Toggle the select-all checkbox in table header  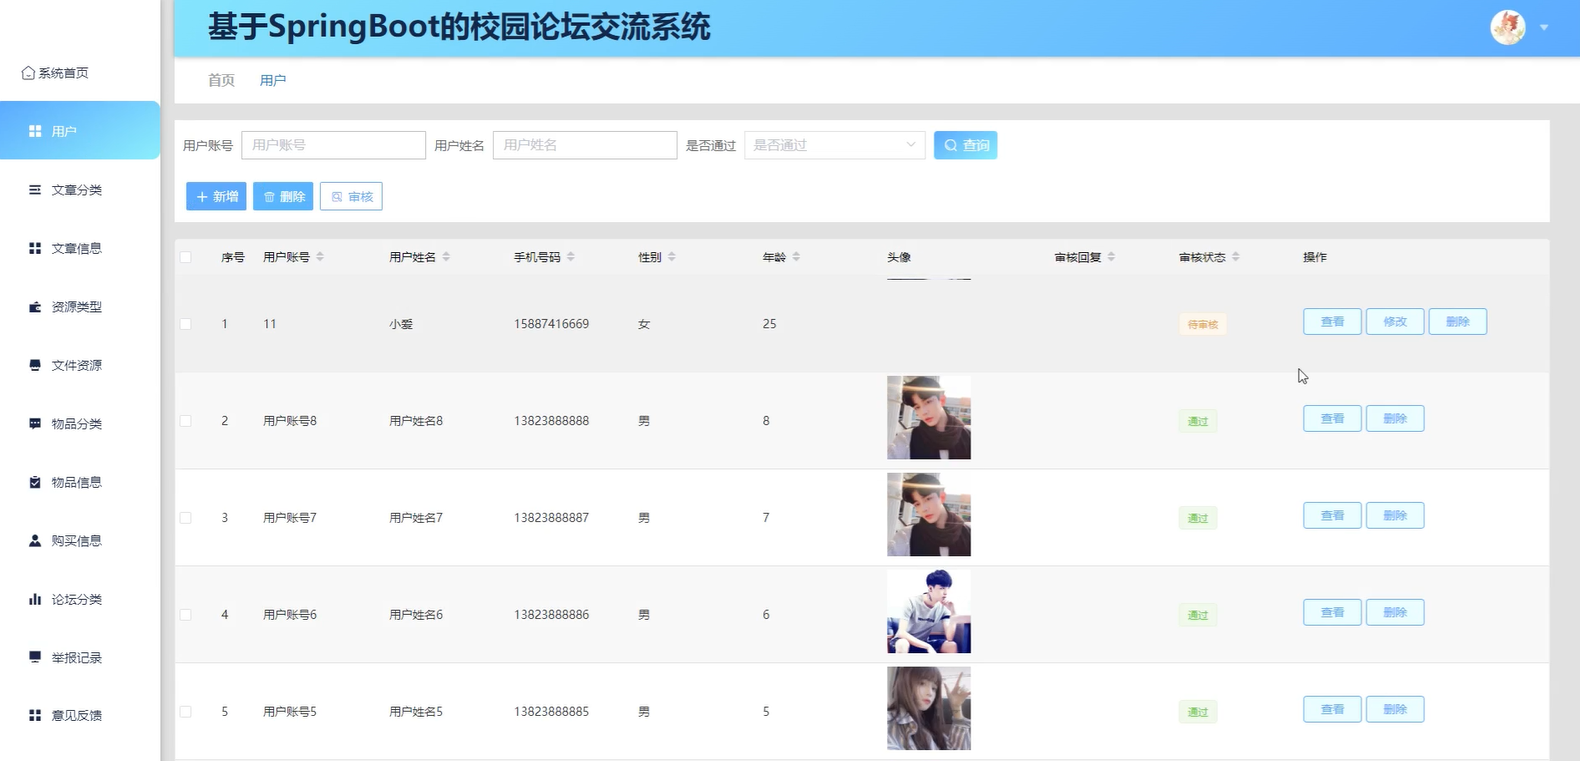coord(186,257)
